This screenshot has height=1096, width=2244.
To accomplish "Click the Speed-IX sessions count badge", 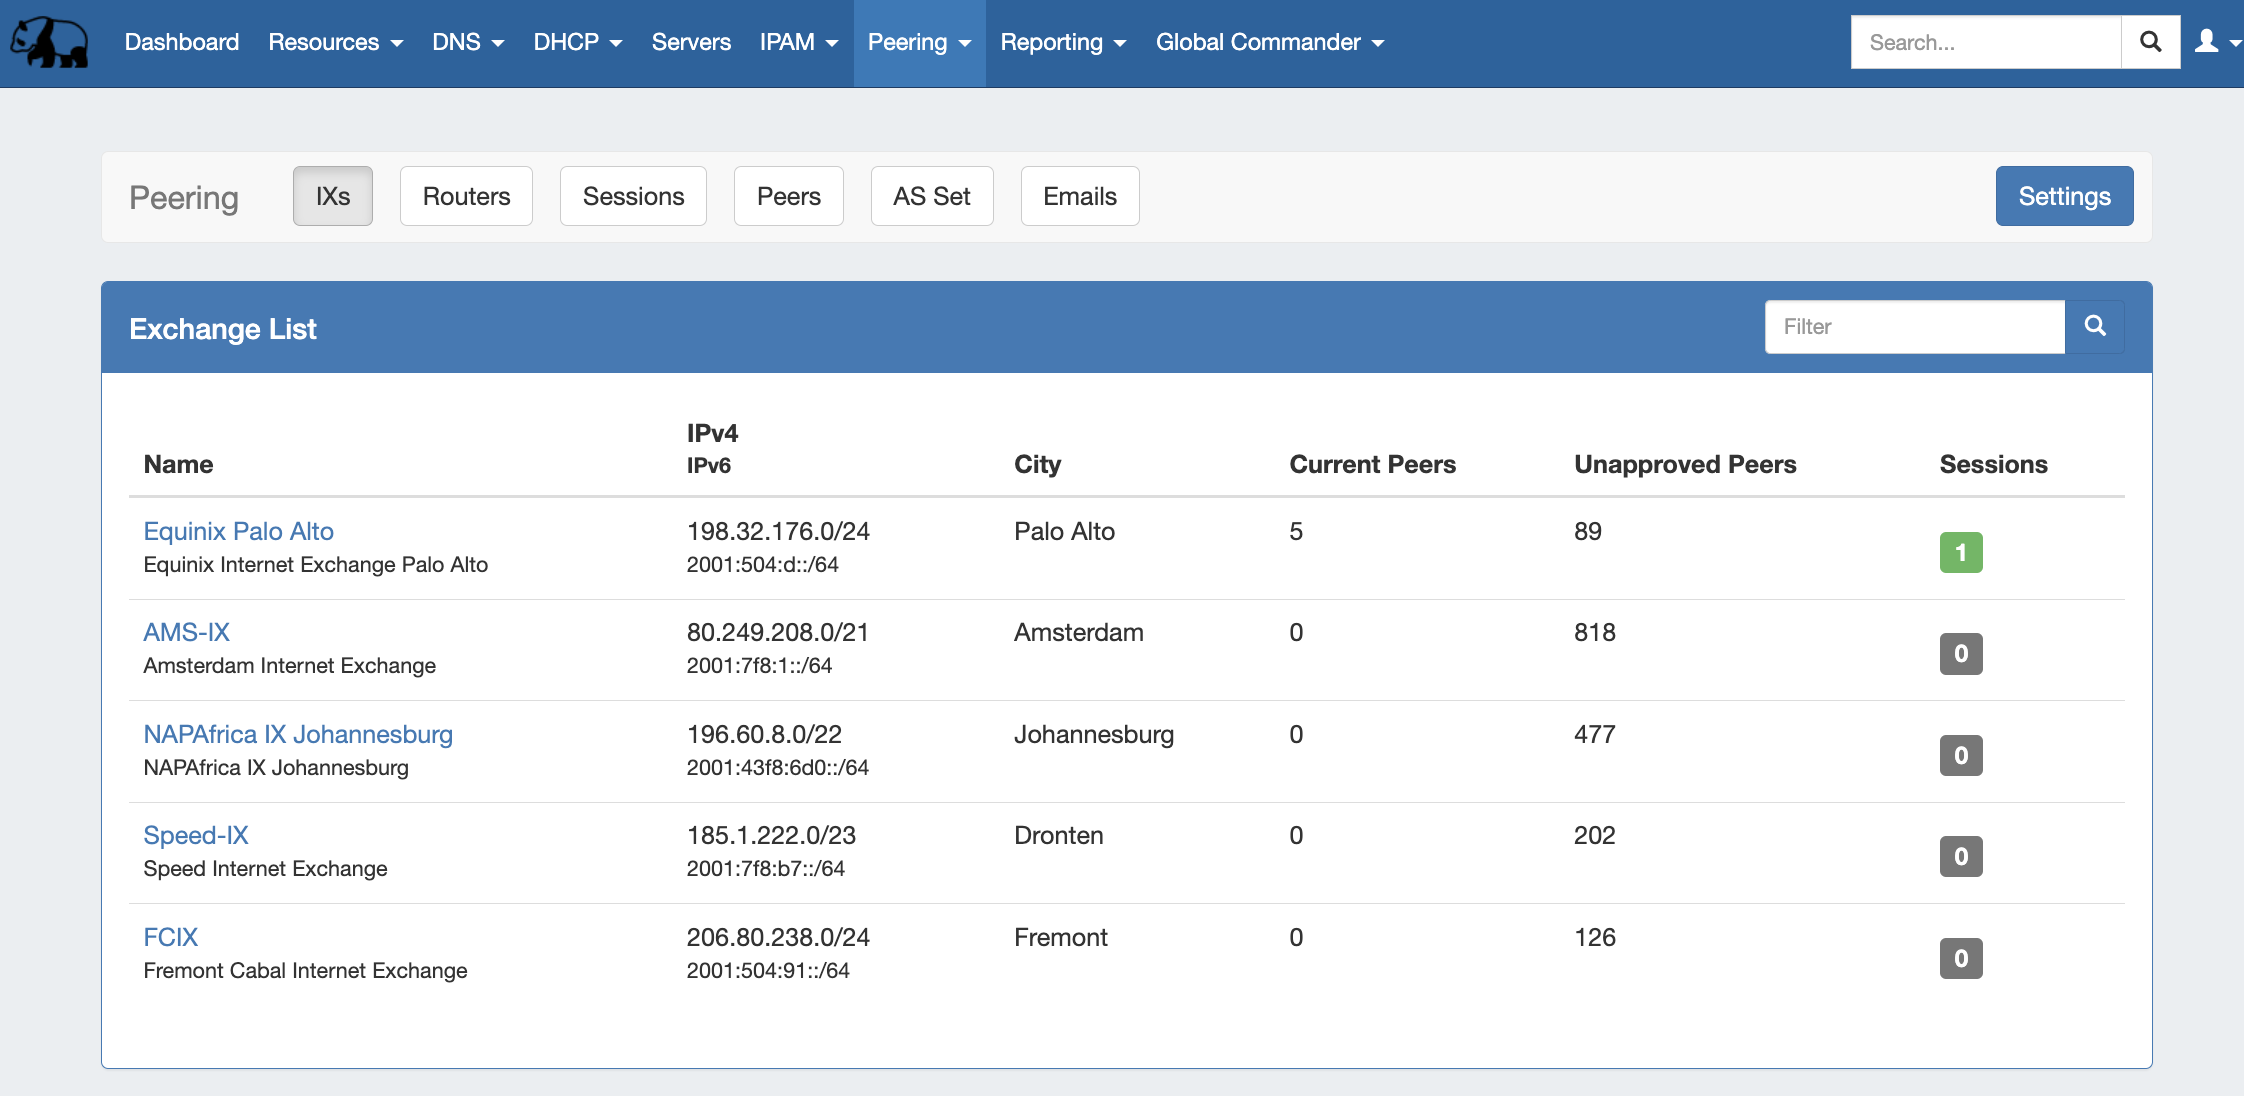I will tap(1960, 856).
